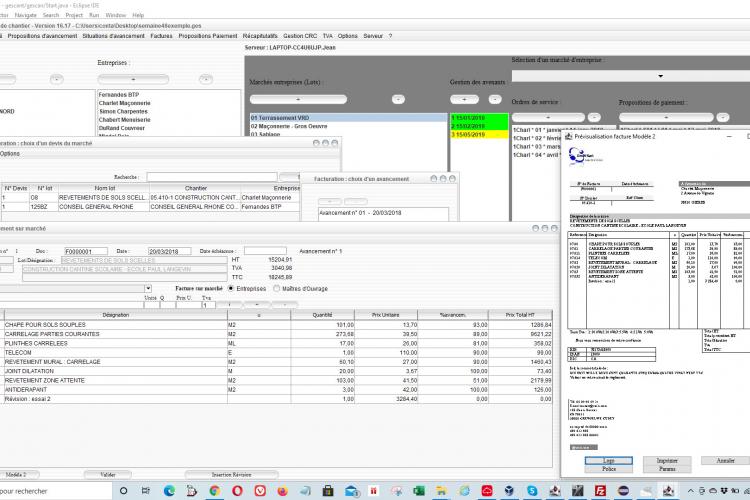This screenshot has height=500, width=750.
Task: Open the VirtualBox taskbar icon
Action: point(509,490)
